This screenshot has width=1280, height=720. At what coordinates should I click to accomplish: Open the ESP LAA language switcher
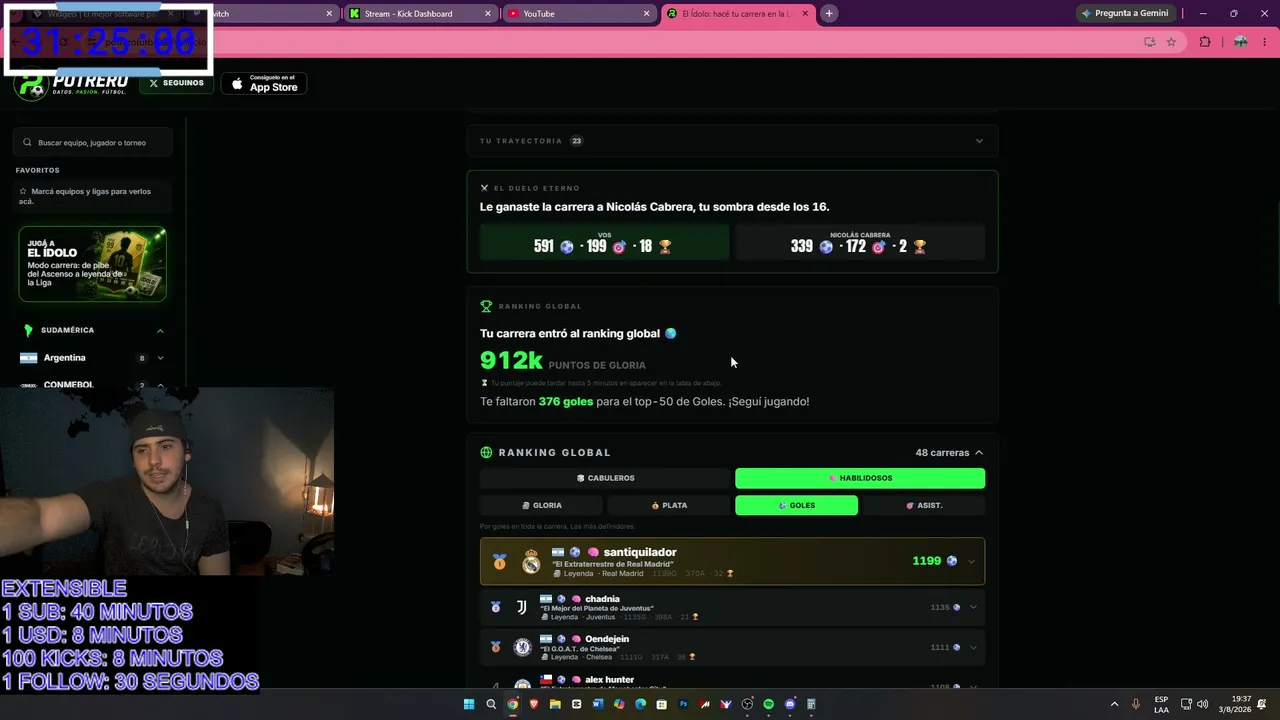1161,704
